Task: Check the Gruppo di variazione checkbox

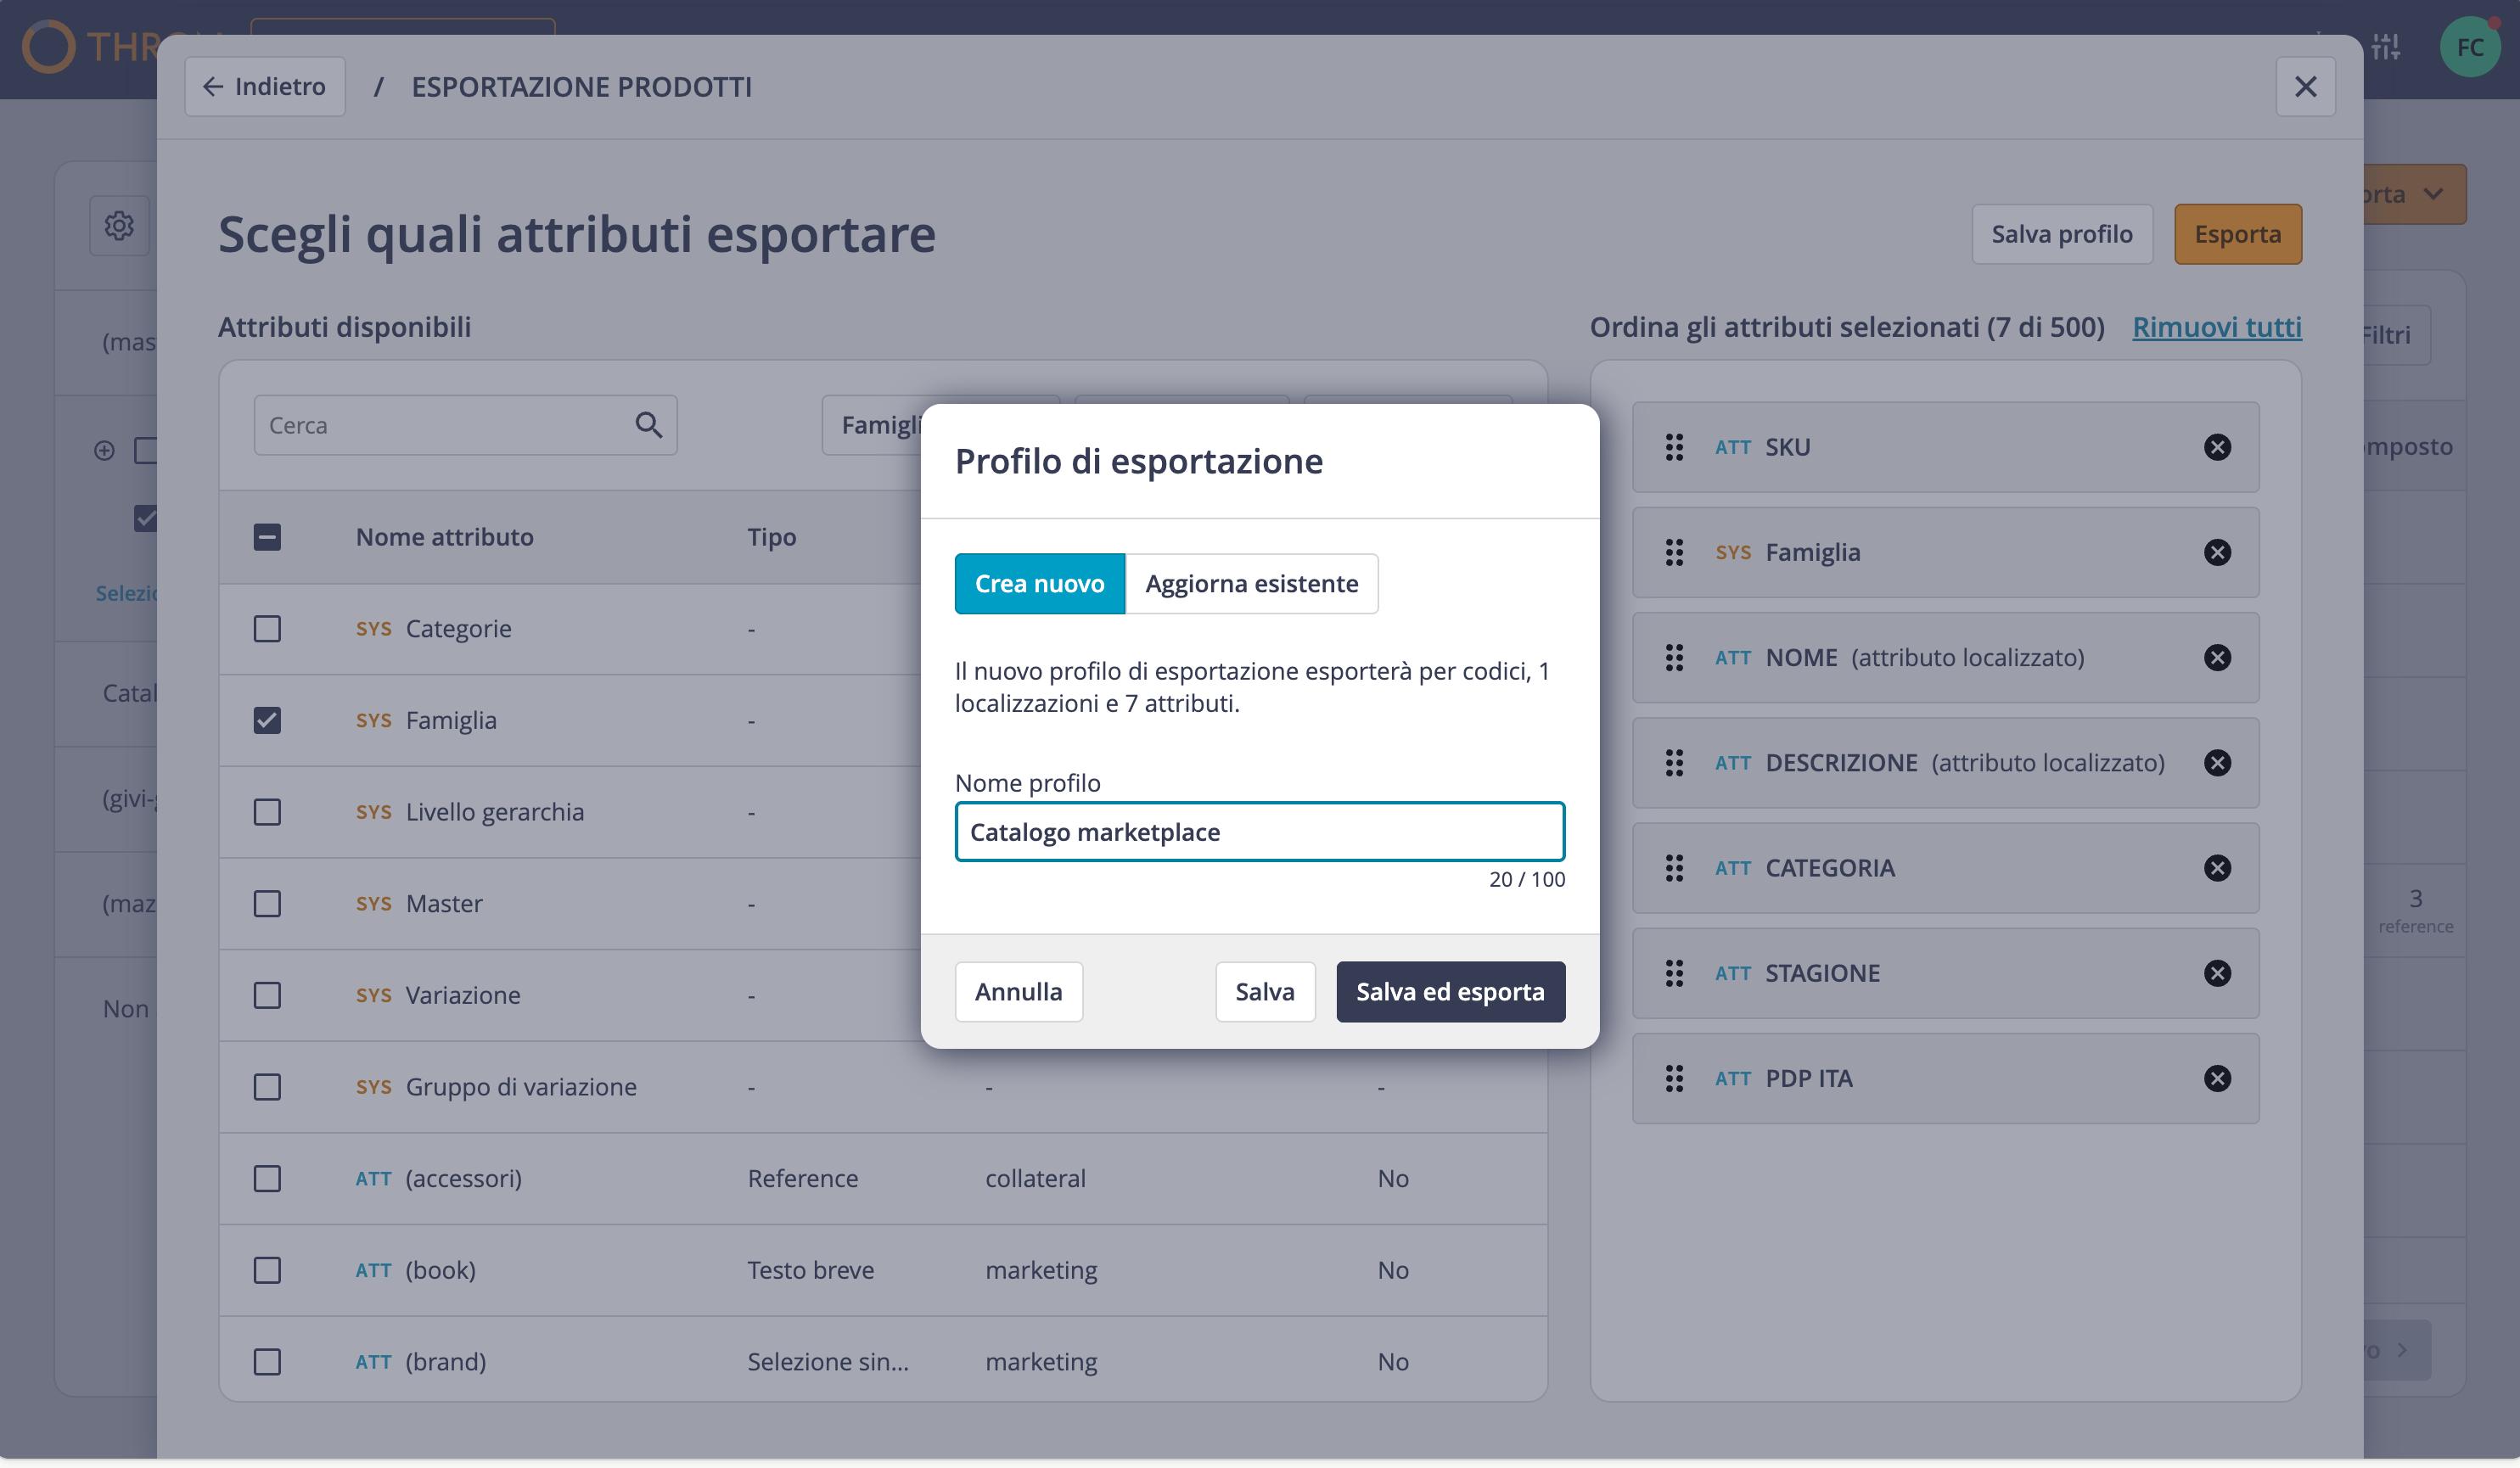Action: (267, 1087)
